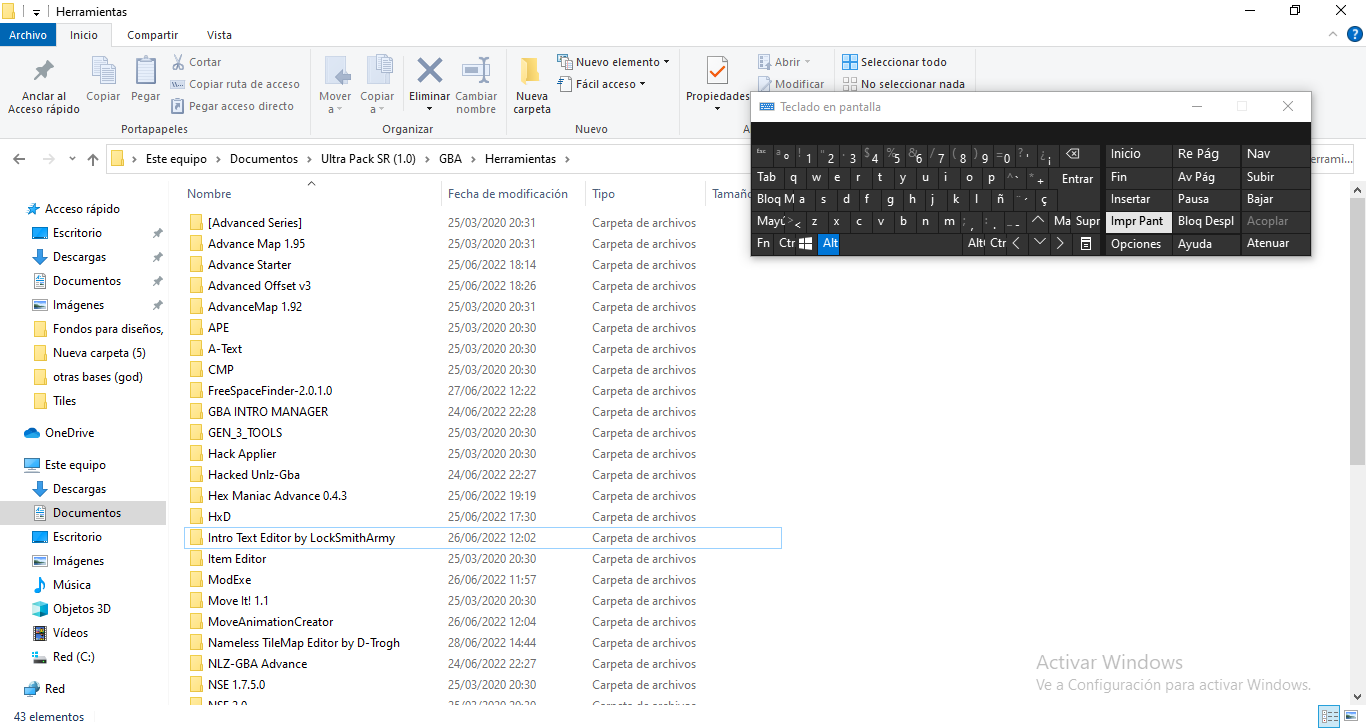The width and height of the screenshot is (1366, 728).
Task: Click the Eliminar red X icon
Action: (430, 71)
